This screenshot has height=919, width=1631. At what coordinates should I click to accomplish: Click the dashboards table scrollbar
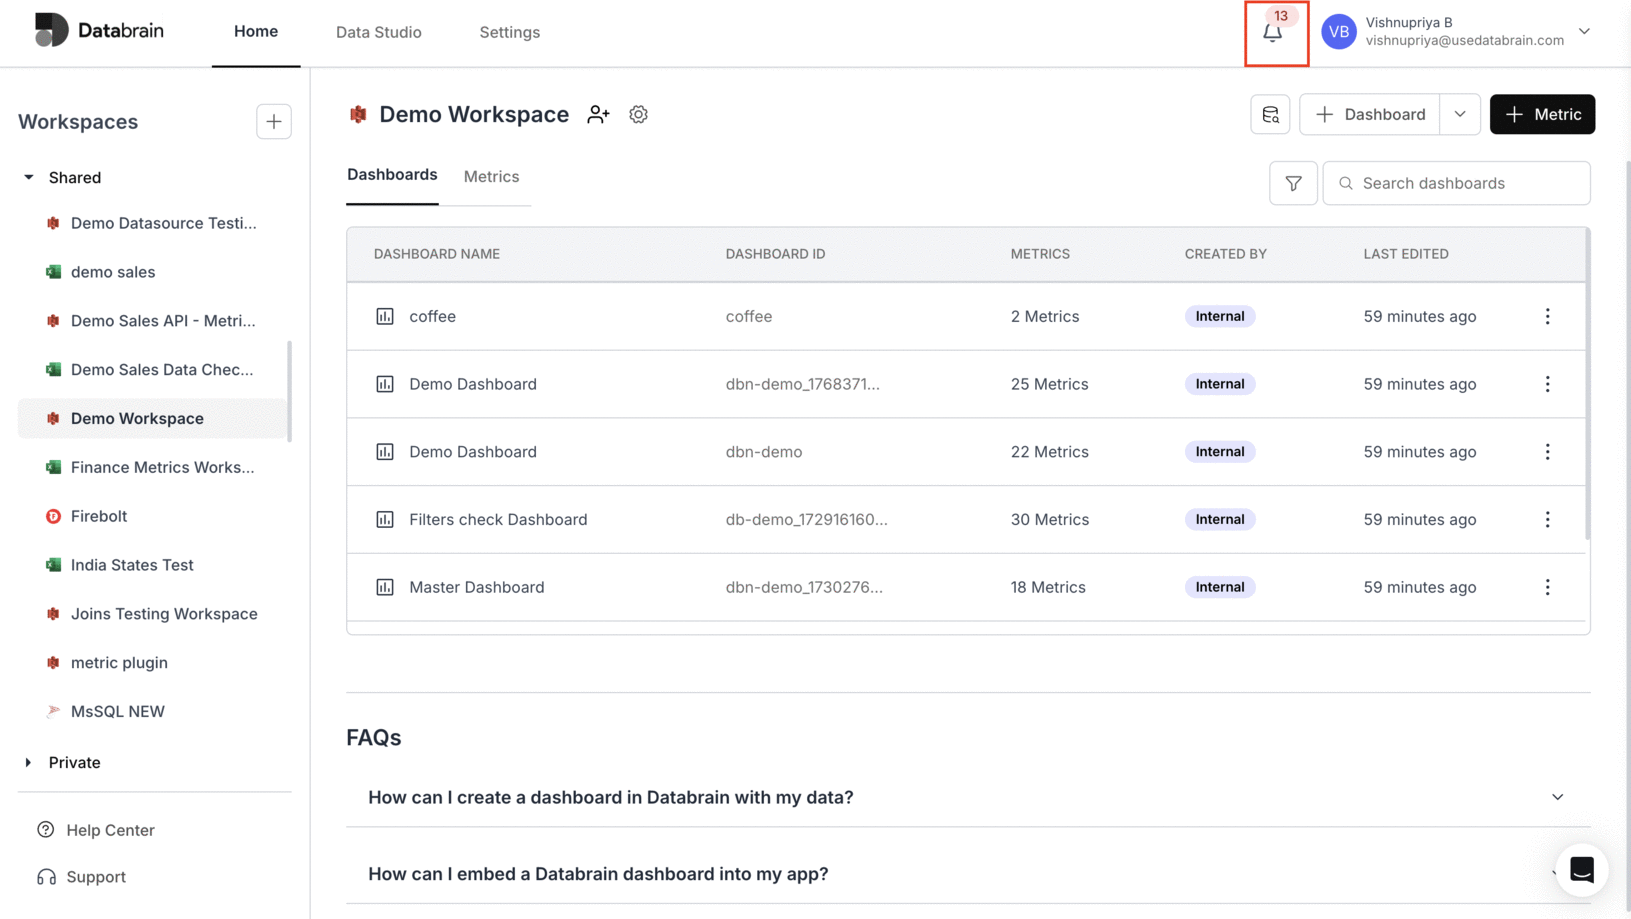[1587, 385]
